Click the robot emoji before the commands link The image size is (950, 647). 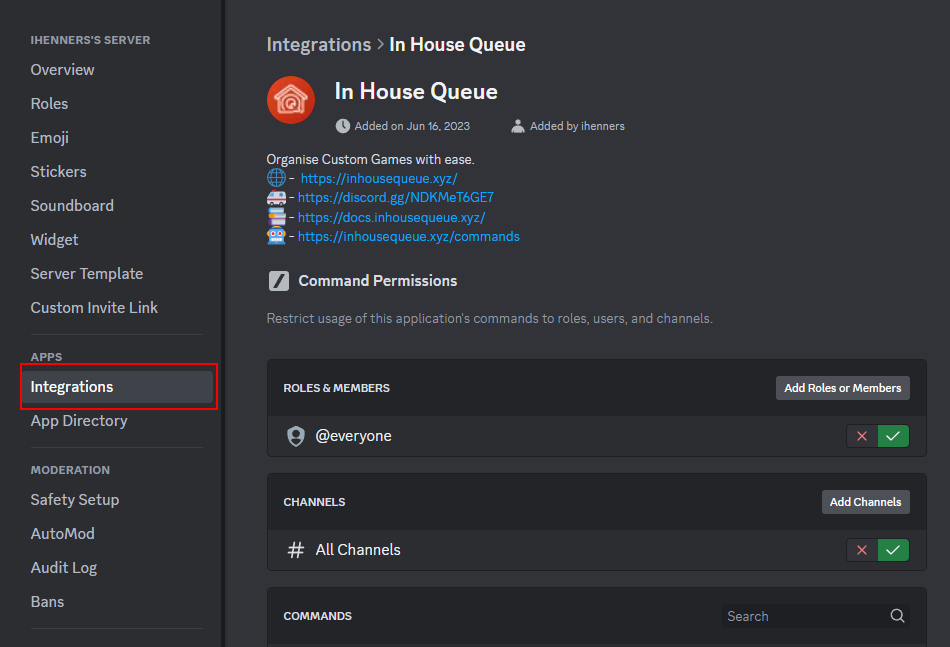tap(276, 236)
